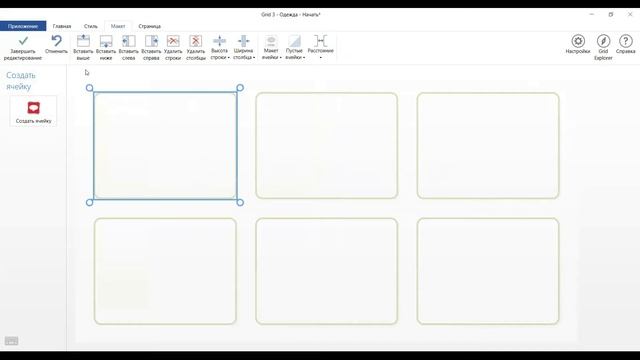Open Справка help icon
This screenshot has height=360, width=640.
click(625, 44)
